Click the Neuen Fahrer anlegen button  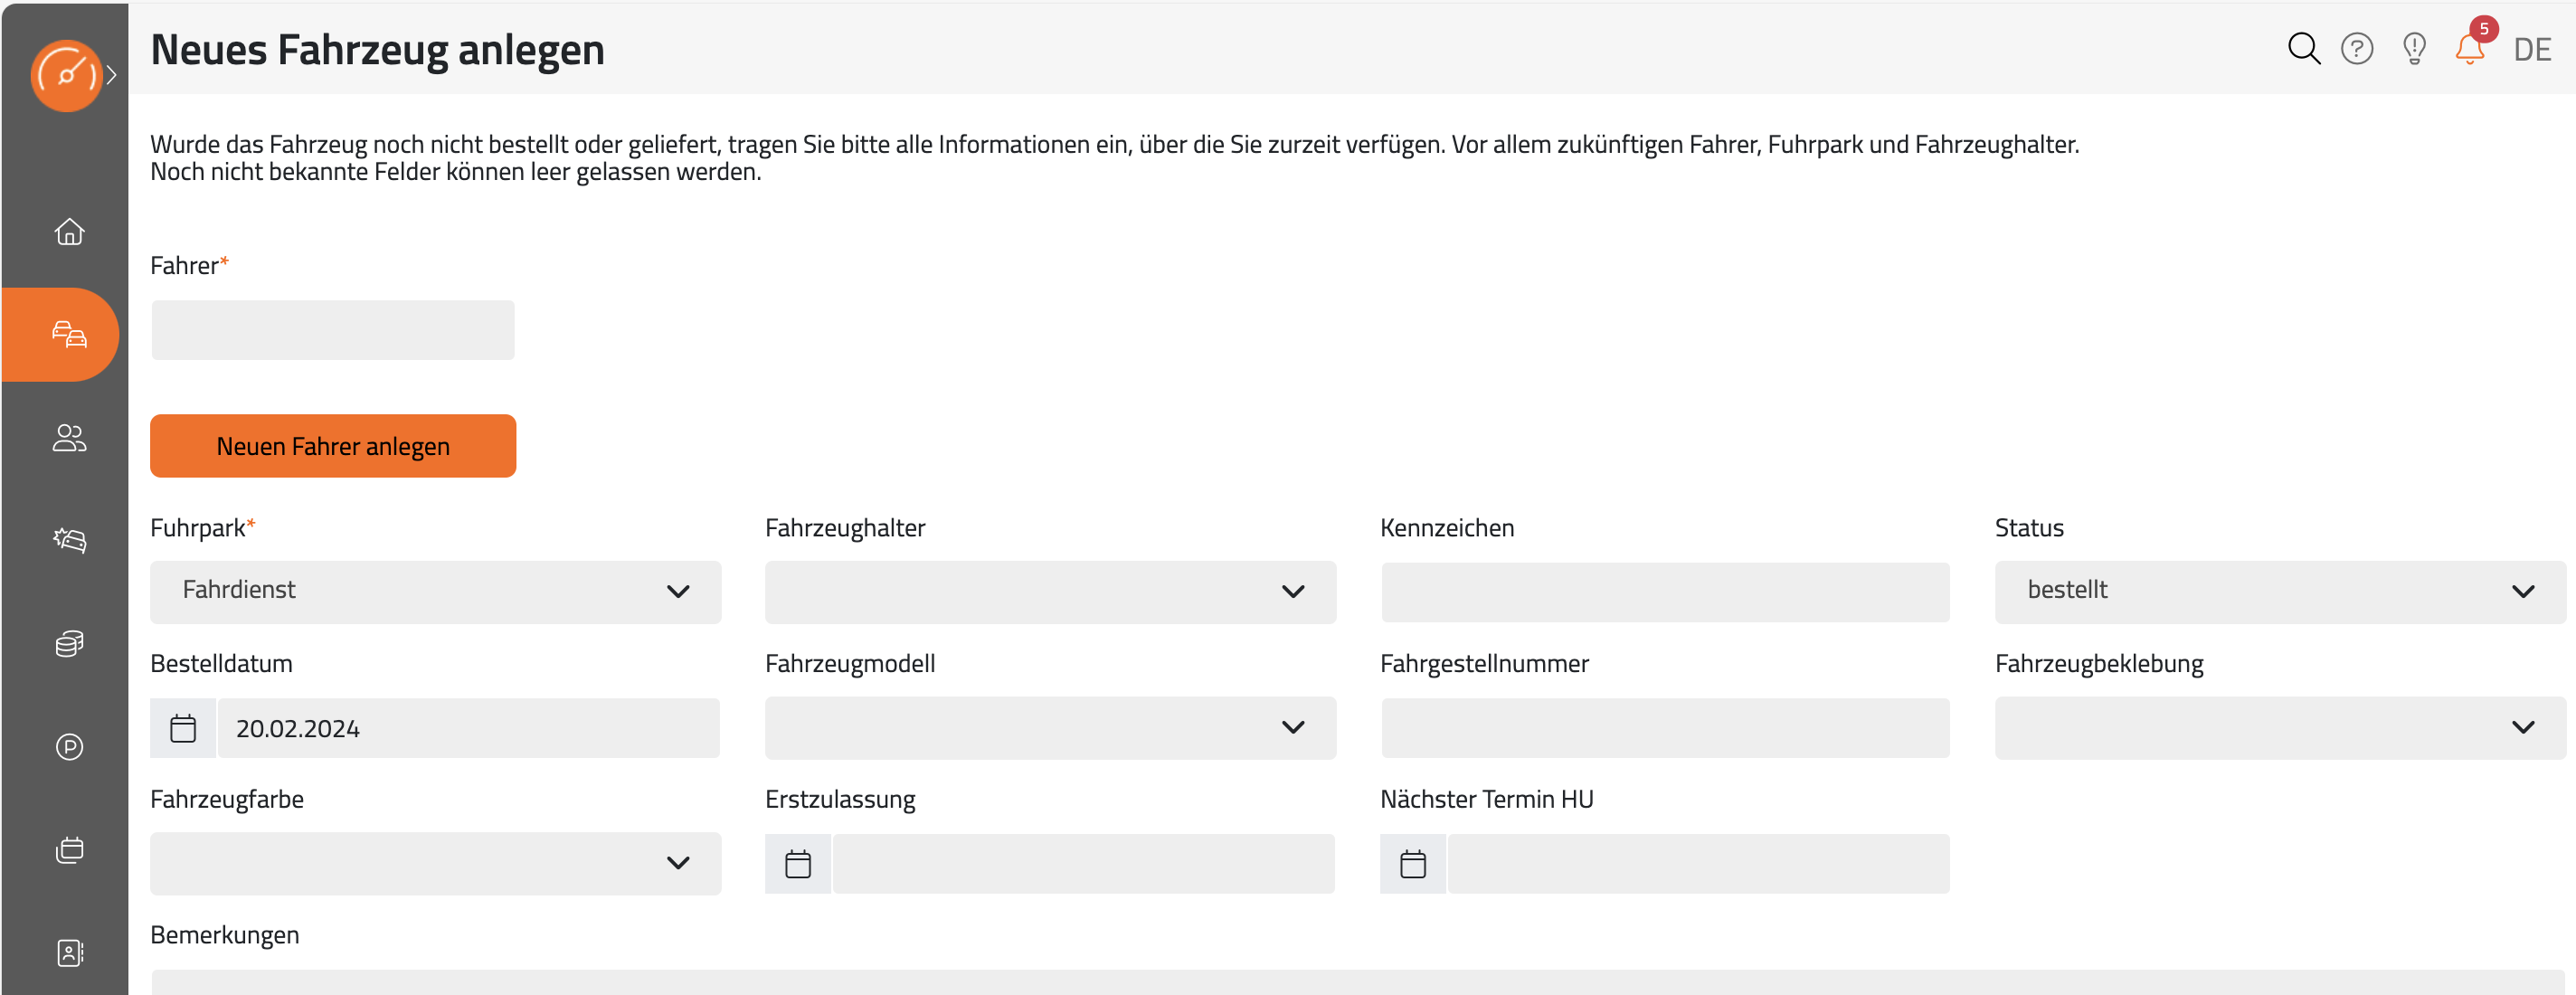click(x=333, y=446)
